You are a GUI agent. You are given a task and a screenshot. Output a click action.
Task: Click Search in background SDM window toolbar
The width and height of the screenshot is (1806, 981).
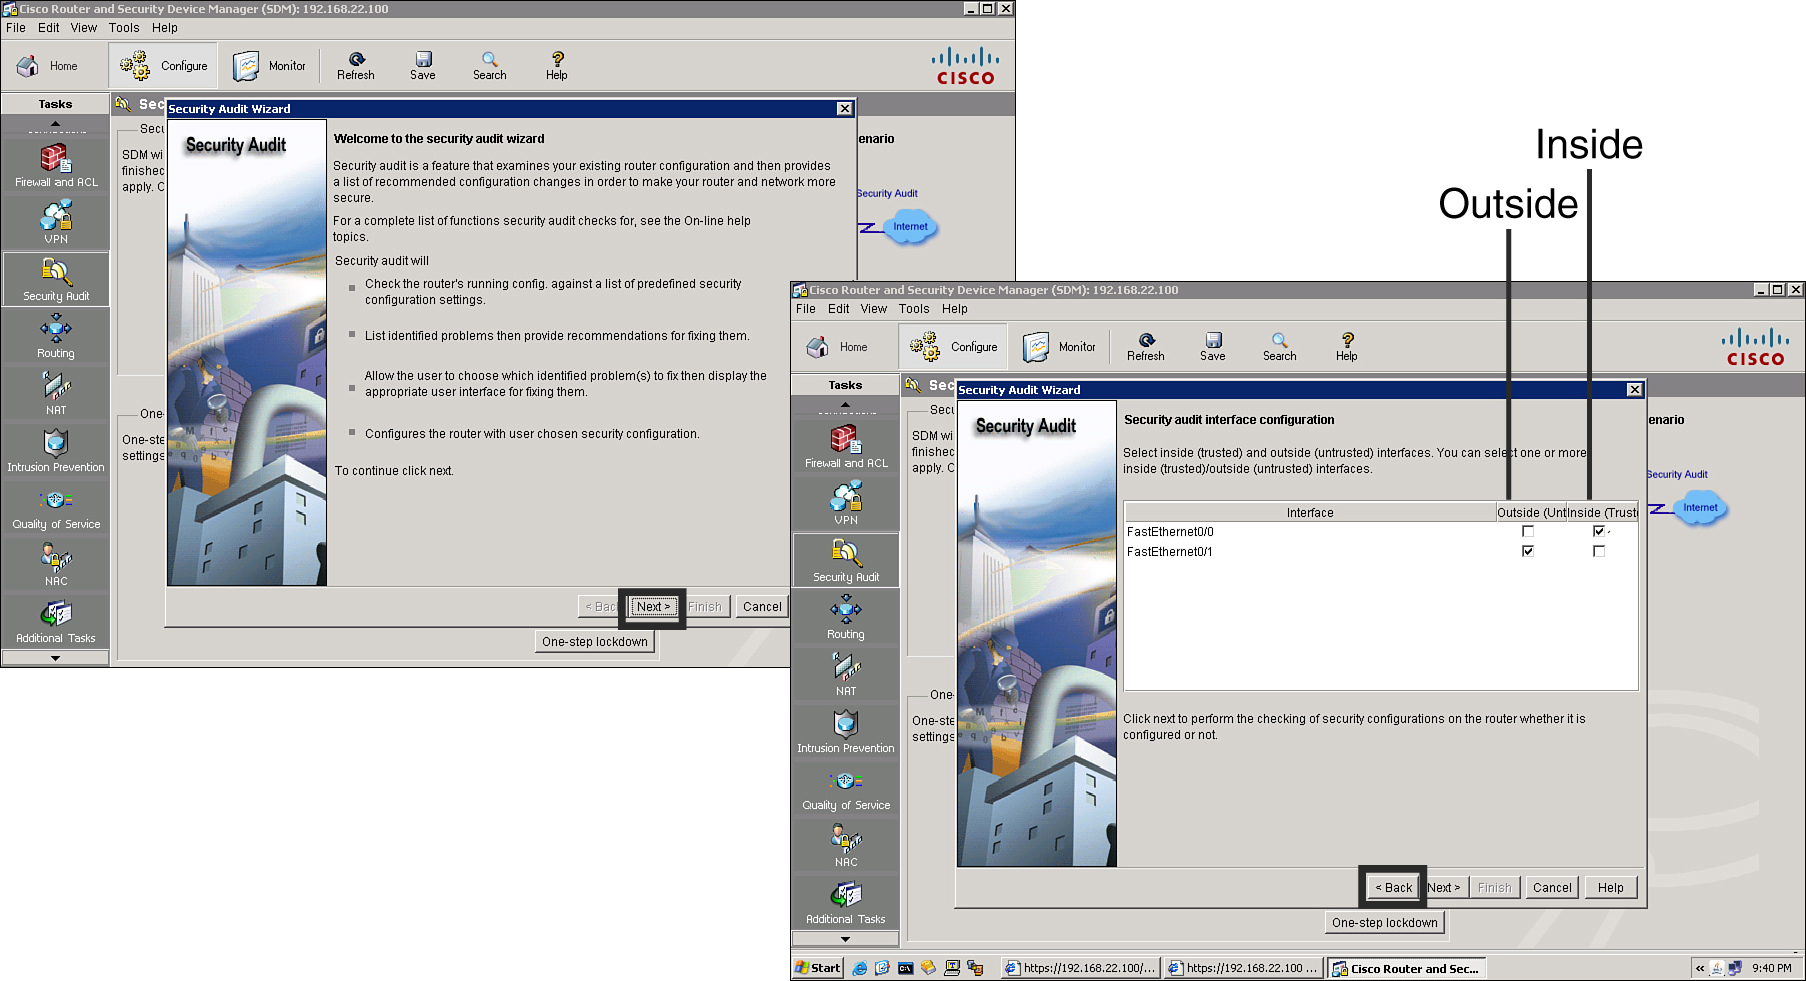[x=489, y=66]
